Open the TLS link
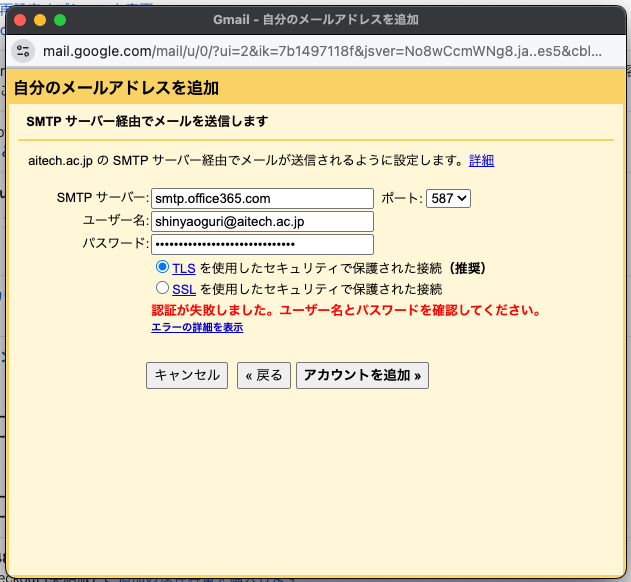 point(184,268)
